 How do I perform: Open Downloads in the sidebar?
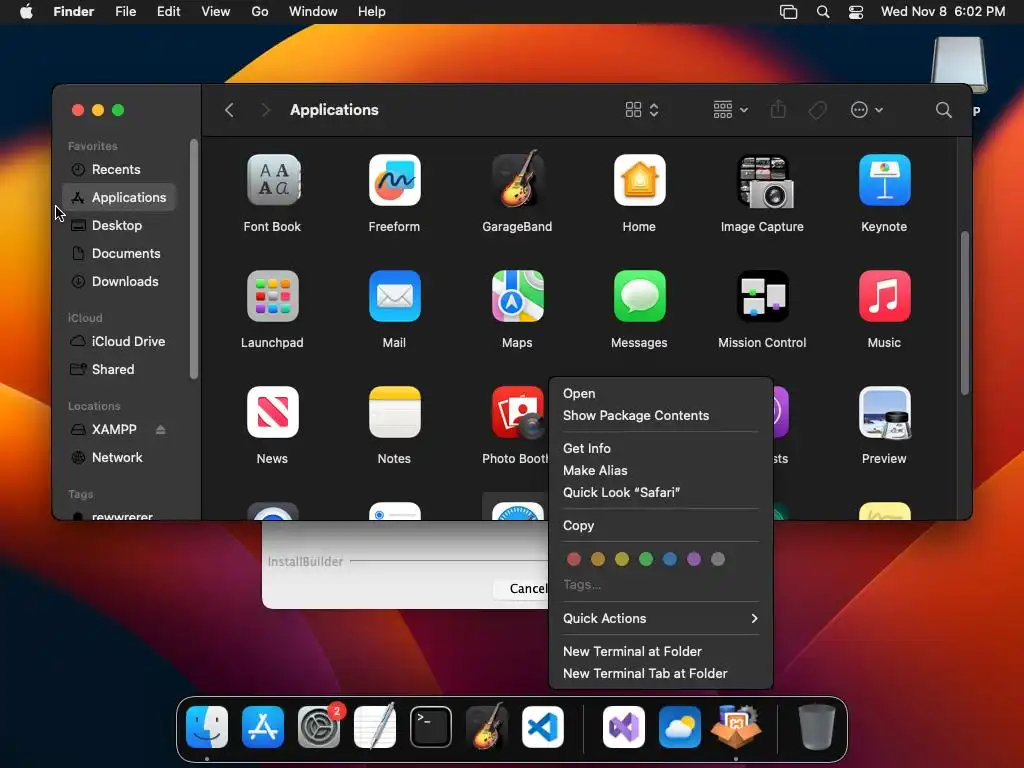pos(119,282)
